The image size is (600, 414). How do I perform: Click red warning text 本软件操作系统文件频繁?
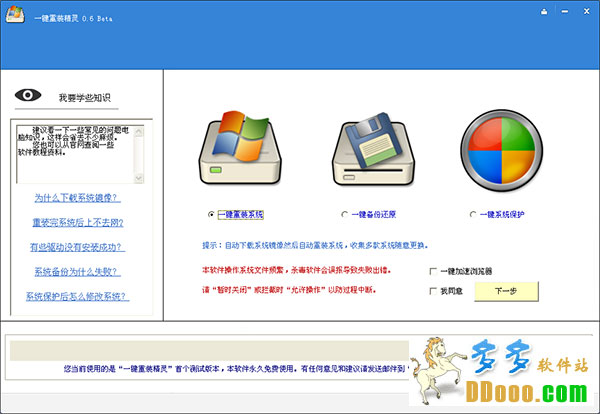(x=297, y=270)
